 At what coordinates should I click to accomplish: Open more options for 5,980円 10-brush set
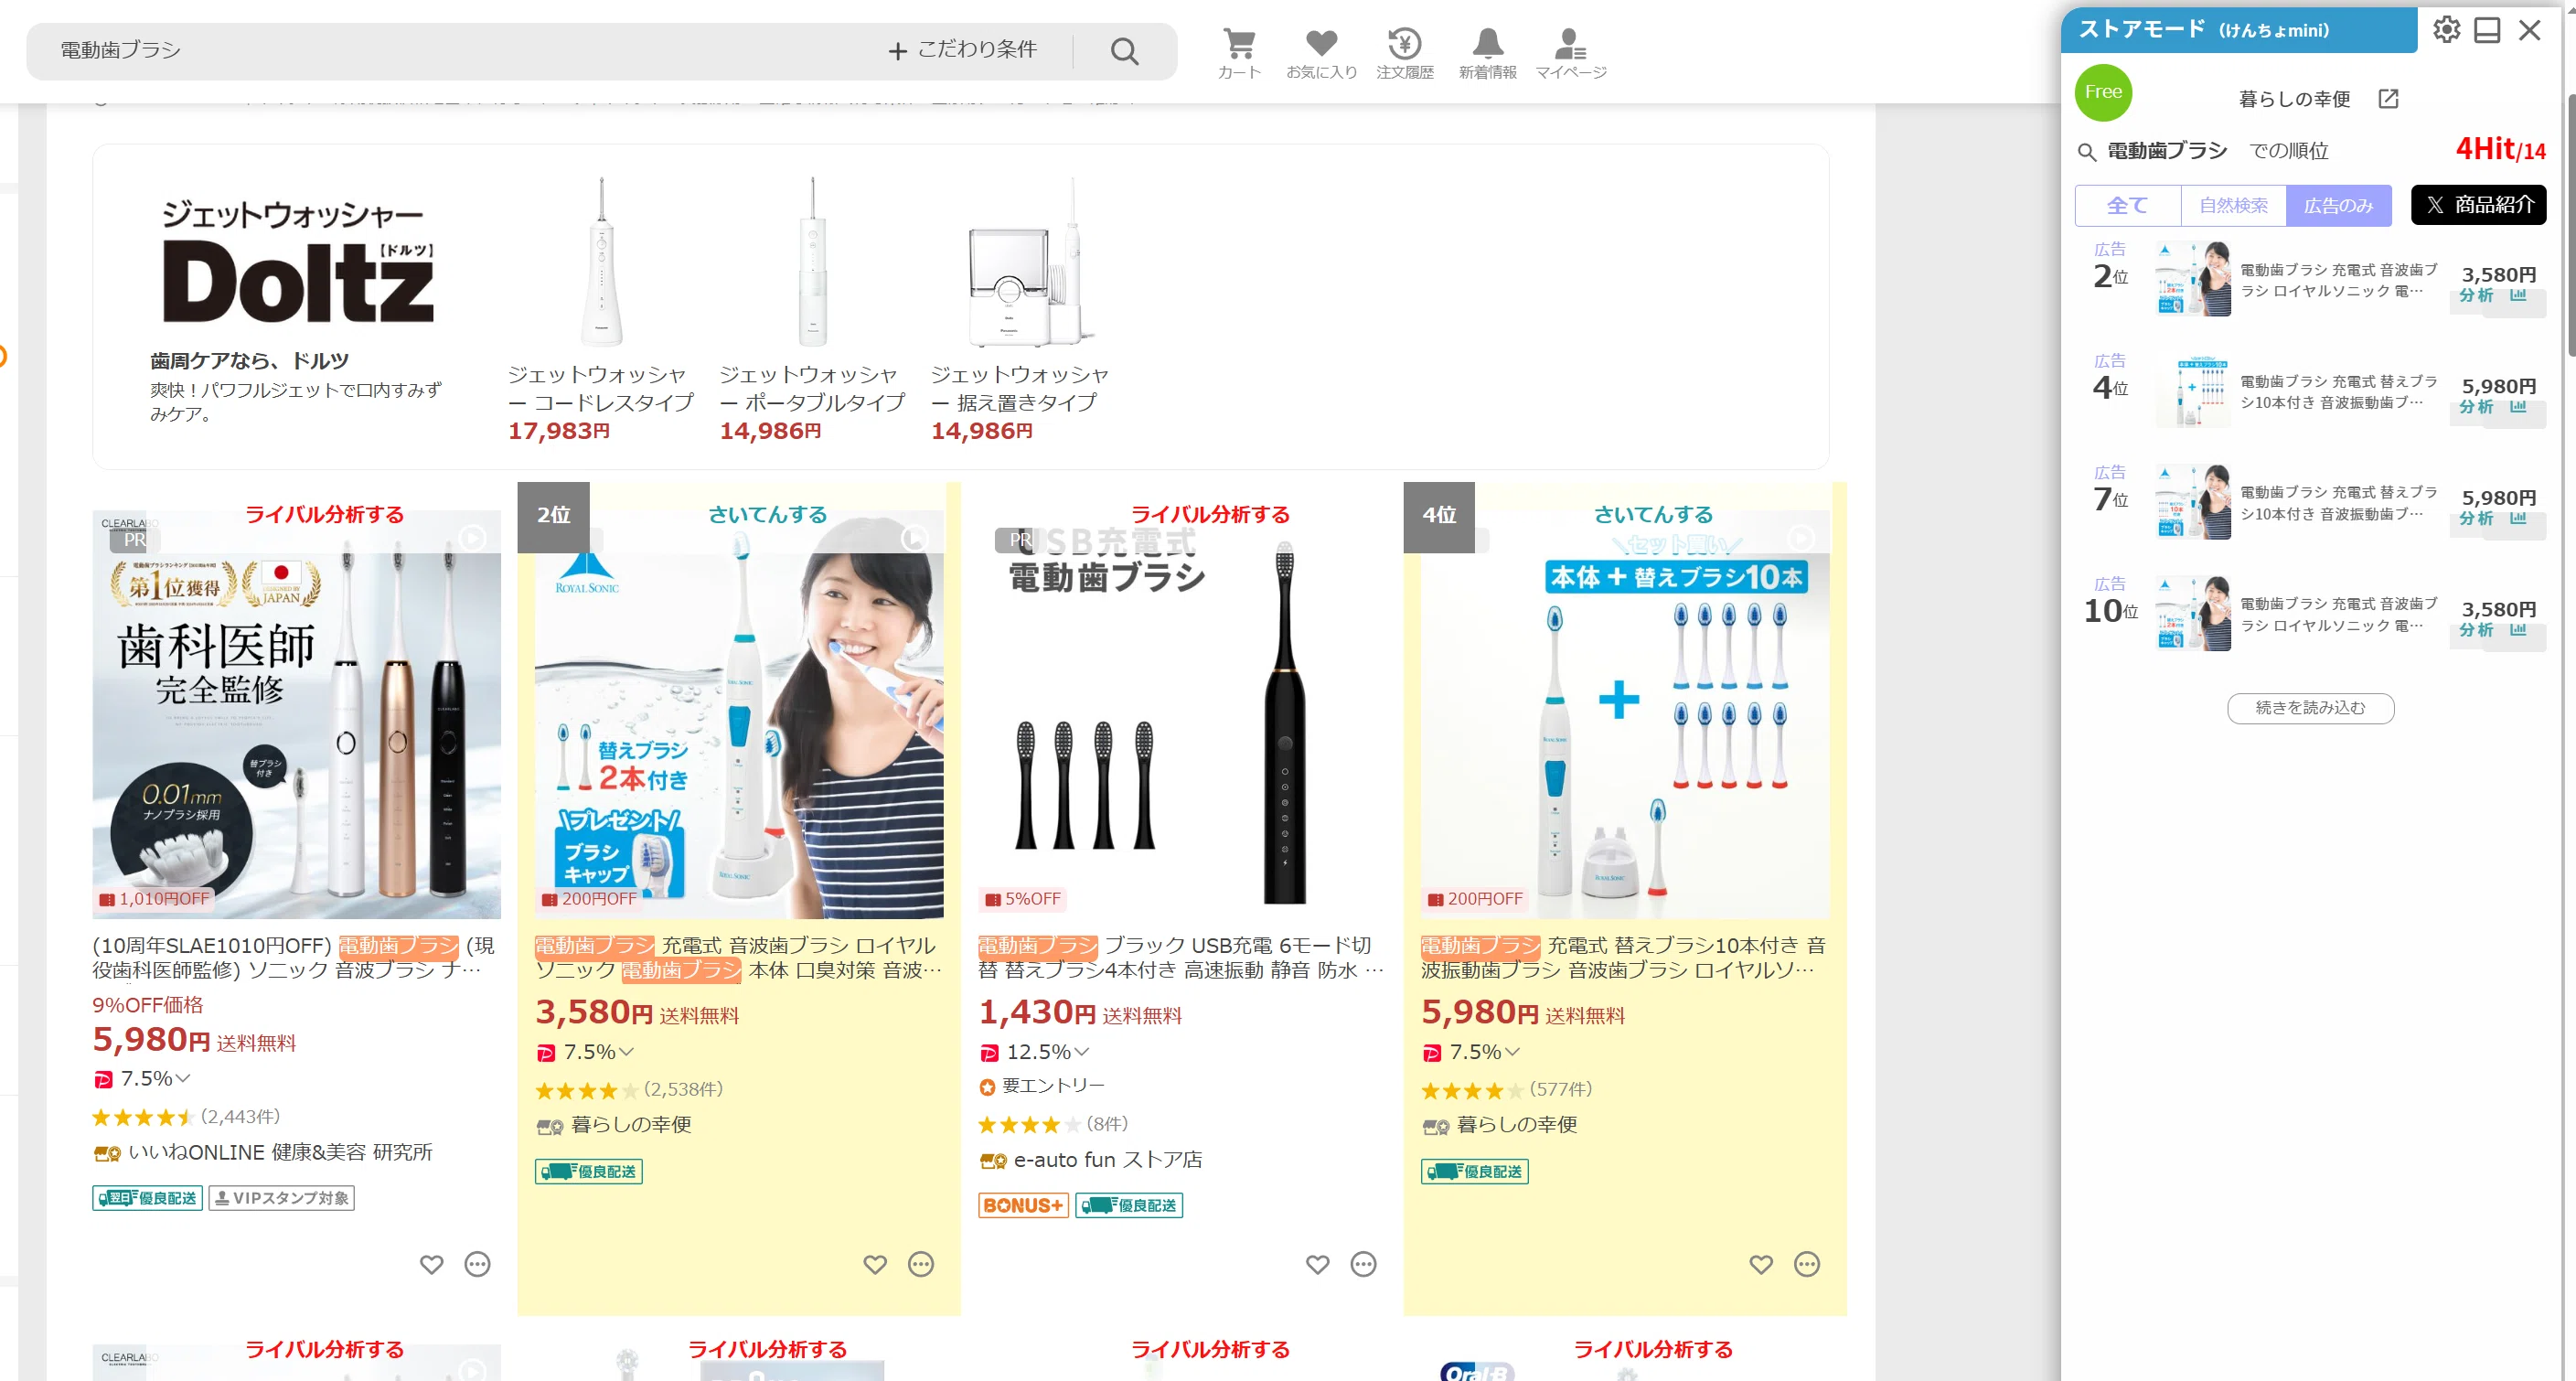click(1807, 1264)
